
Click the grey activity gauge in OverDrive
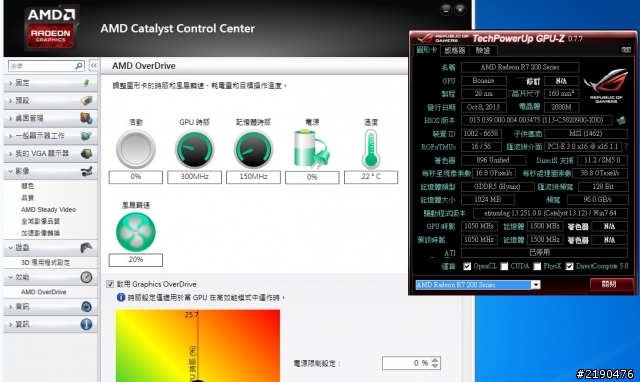136,149
